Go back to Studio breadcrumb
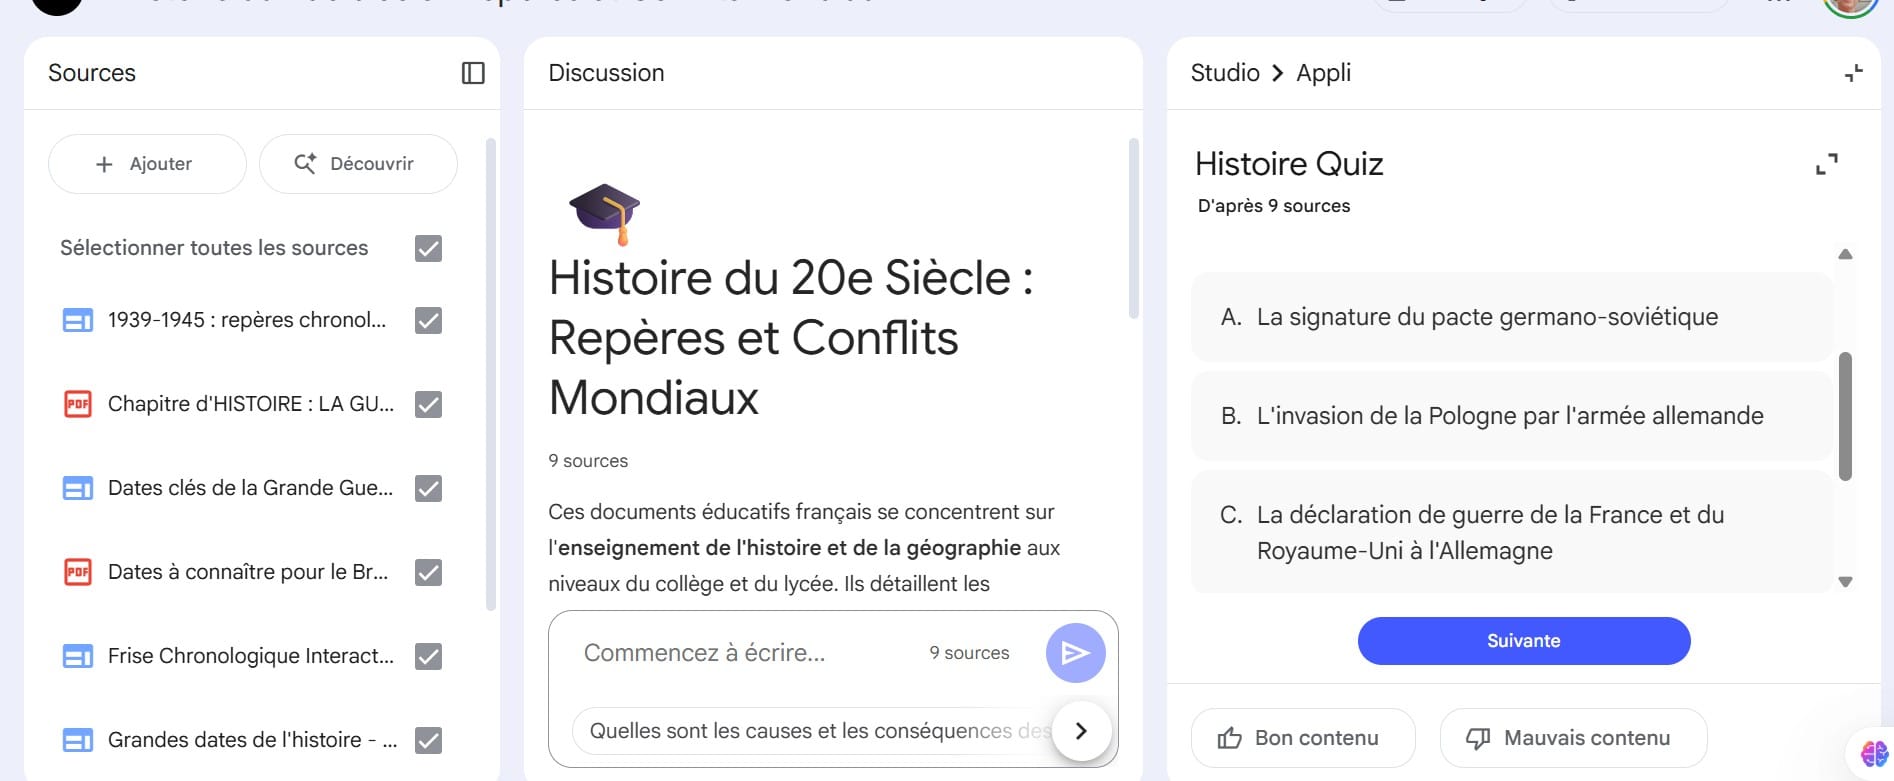 coord(1224,73)
